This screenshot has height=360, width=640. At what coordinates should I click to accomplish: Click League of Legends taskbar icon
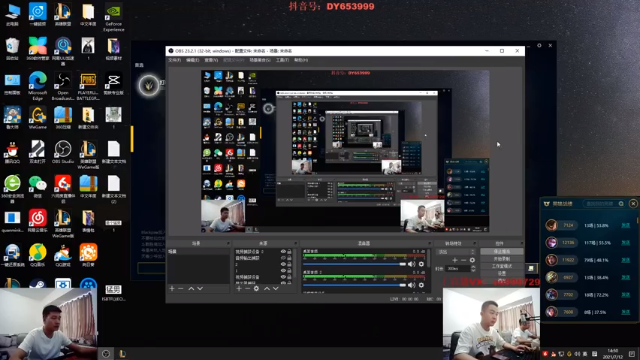[x=122, y=353]
